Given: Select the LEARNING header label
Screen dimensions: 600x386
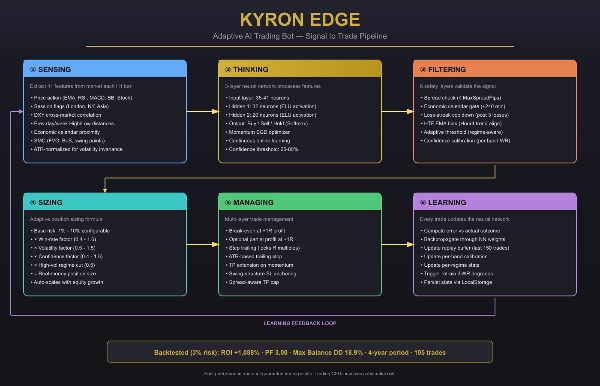Looking at the screenshot, I should coord(447,202).
